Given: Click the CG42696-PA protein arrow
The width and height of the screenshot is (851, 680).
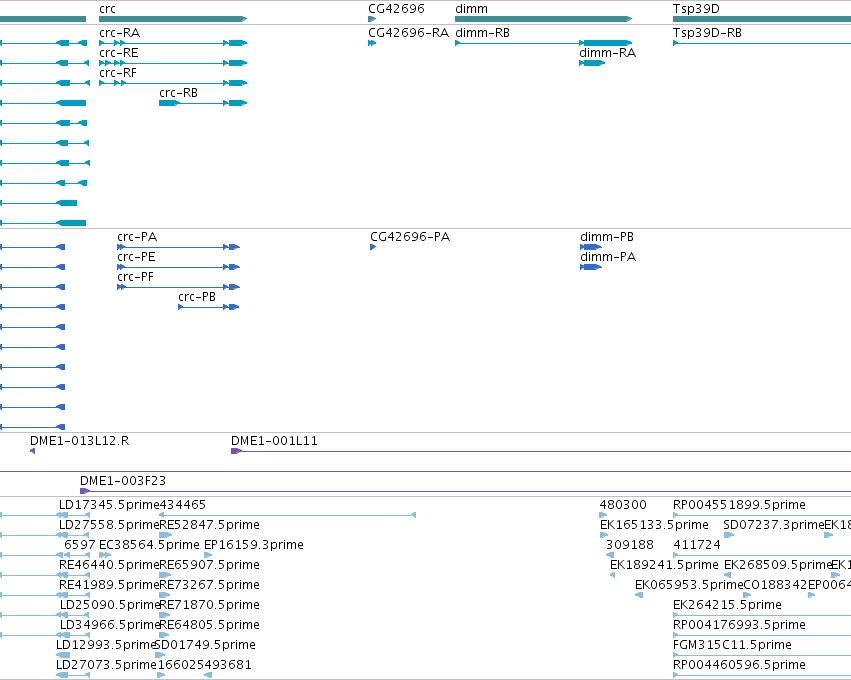Looking at the screenshot, I should (x=373, y=247).
